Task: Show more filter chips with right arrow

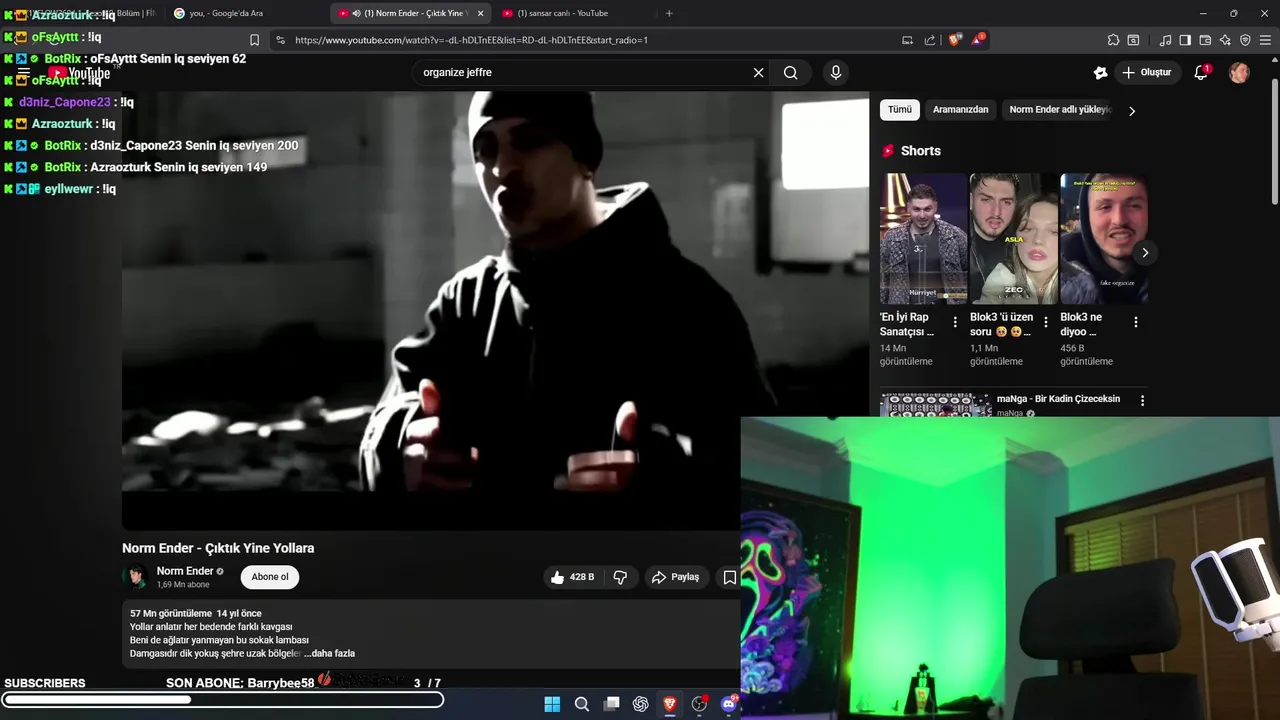Action: tap(1132, 111)
